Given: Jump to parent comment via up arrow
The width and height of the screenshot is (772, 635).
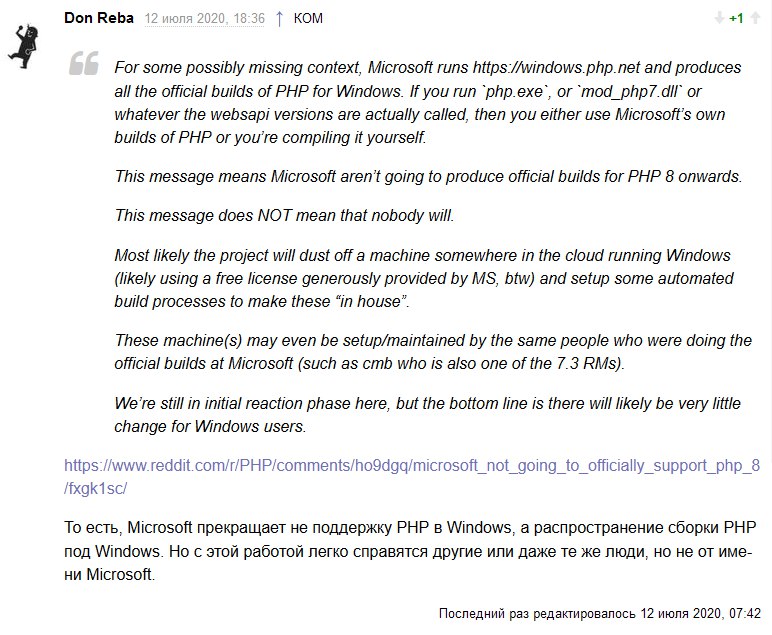Looking at the screenshot, I should pos(279,19).
